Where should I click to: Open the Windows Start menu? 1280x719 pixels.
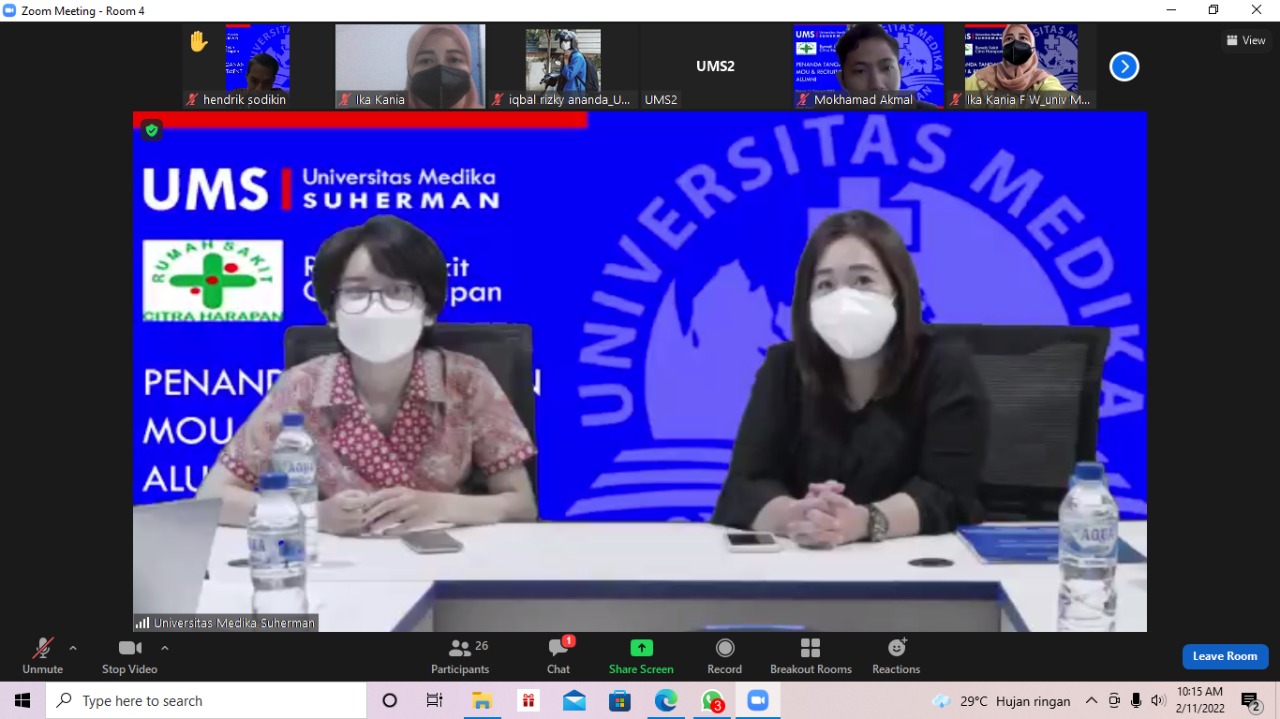(x=22, y=701)
